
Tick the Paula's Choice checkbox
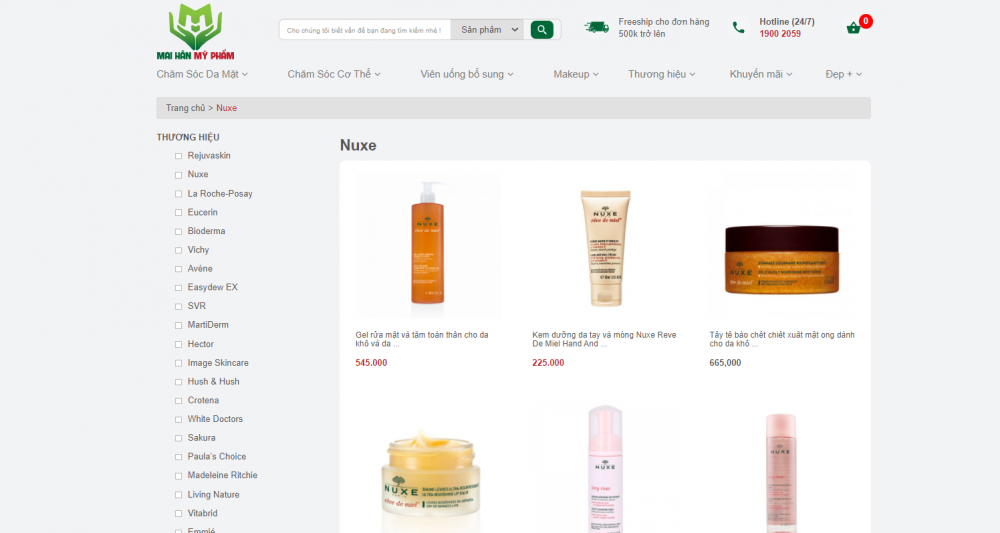pos(179,457)
